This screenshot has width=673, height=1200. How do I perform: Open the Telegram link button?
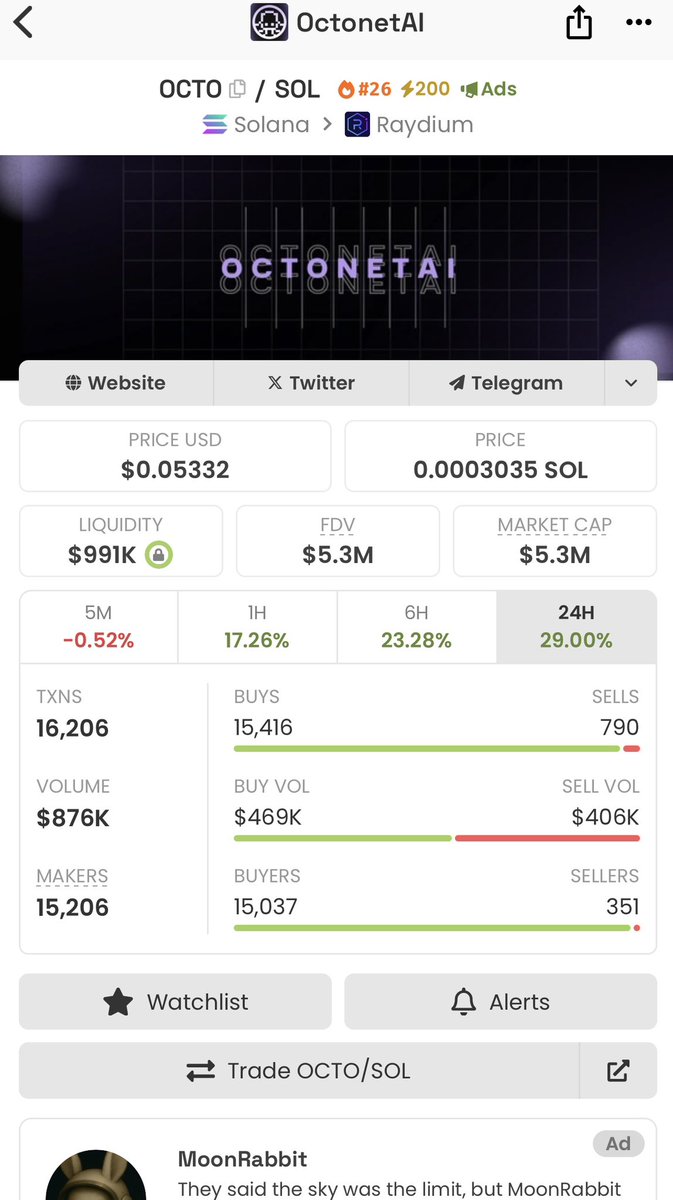[506, 383]
